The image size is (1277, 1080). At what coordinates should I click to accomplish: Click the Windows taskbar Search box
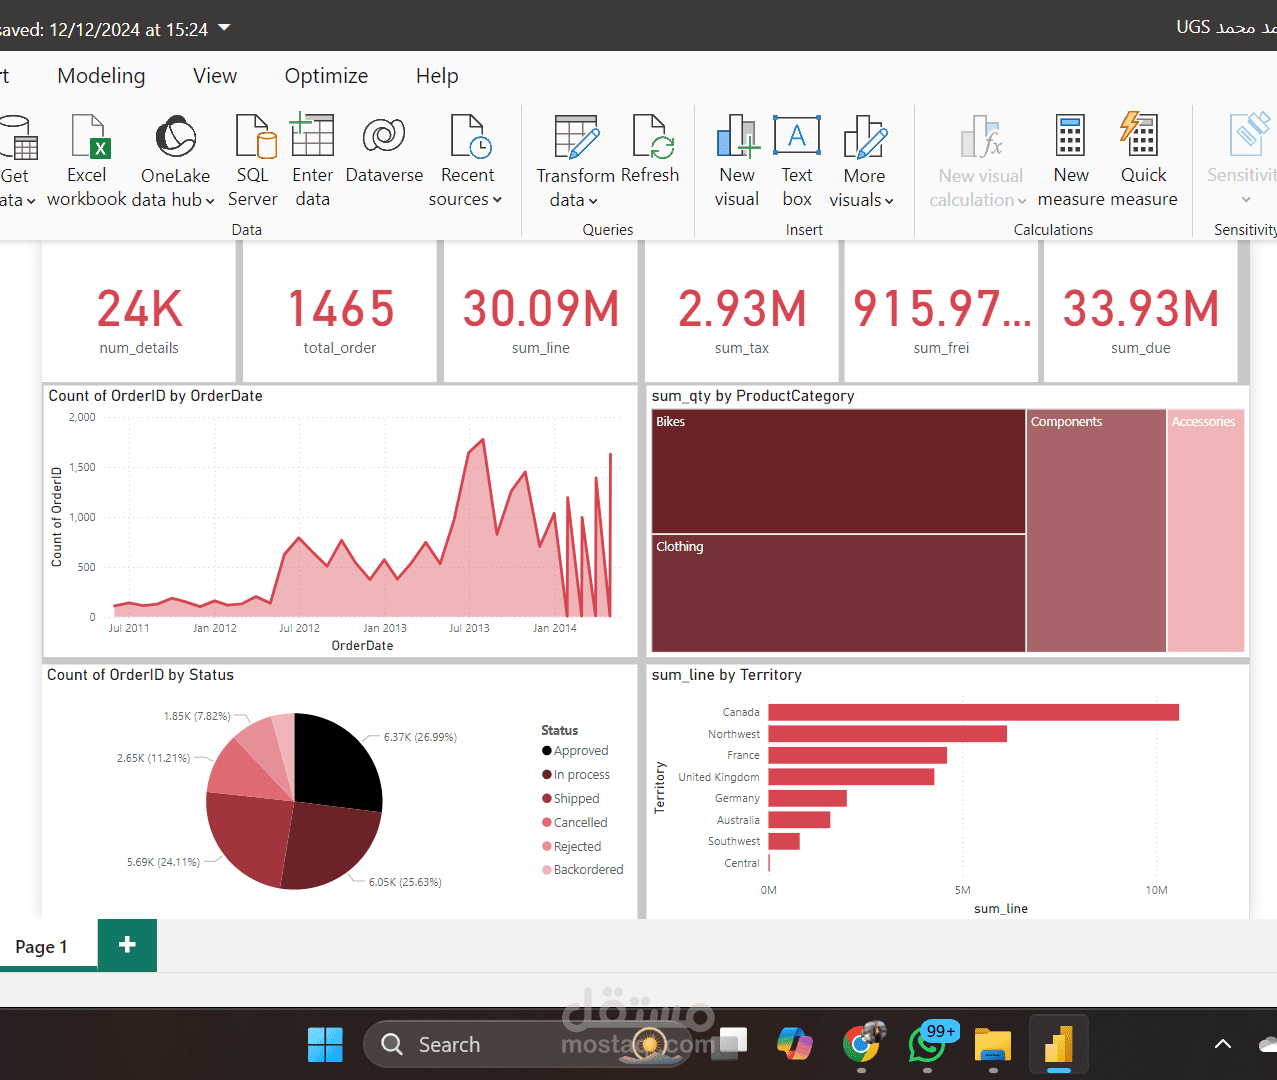(x=470, y=1044)
